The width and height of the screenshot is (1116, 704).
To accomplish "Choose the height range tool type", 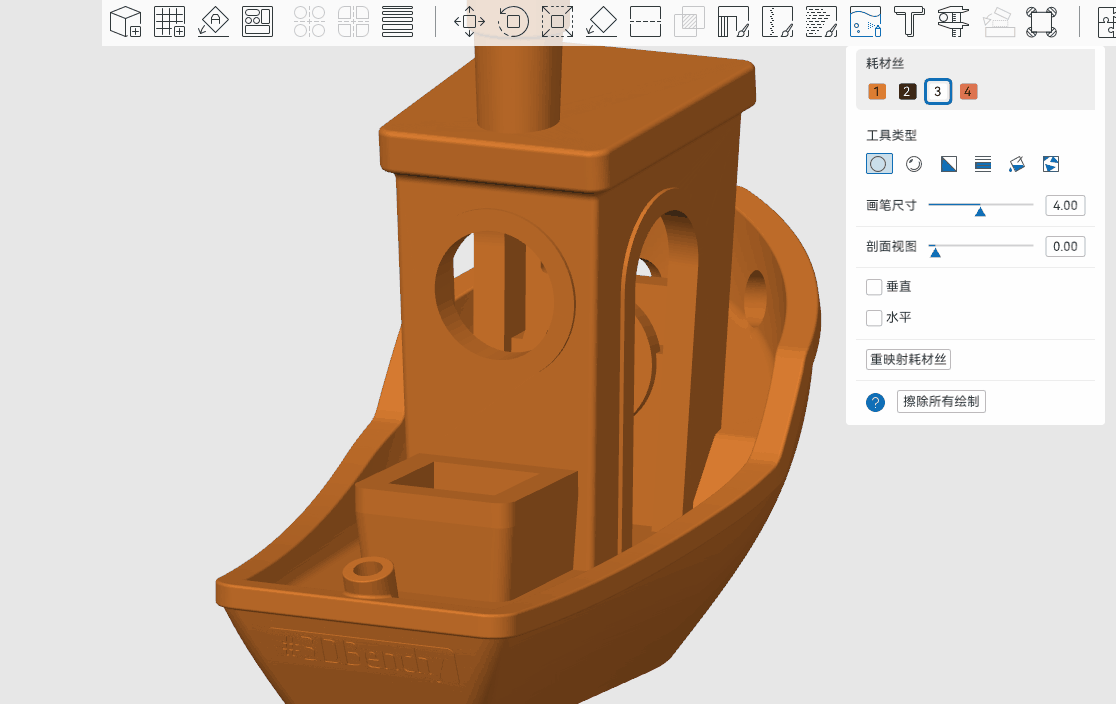I will pos(983,164).
